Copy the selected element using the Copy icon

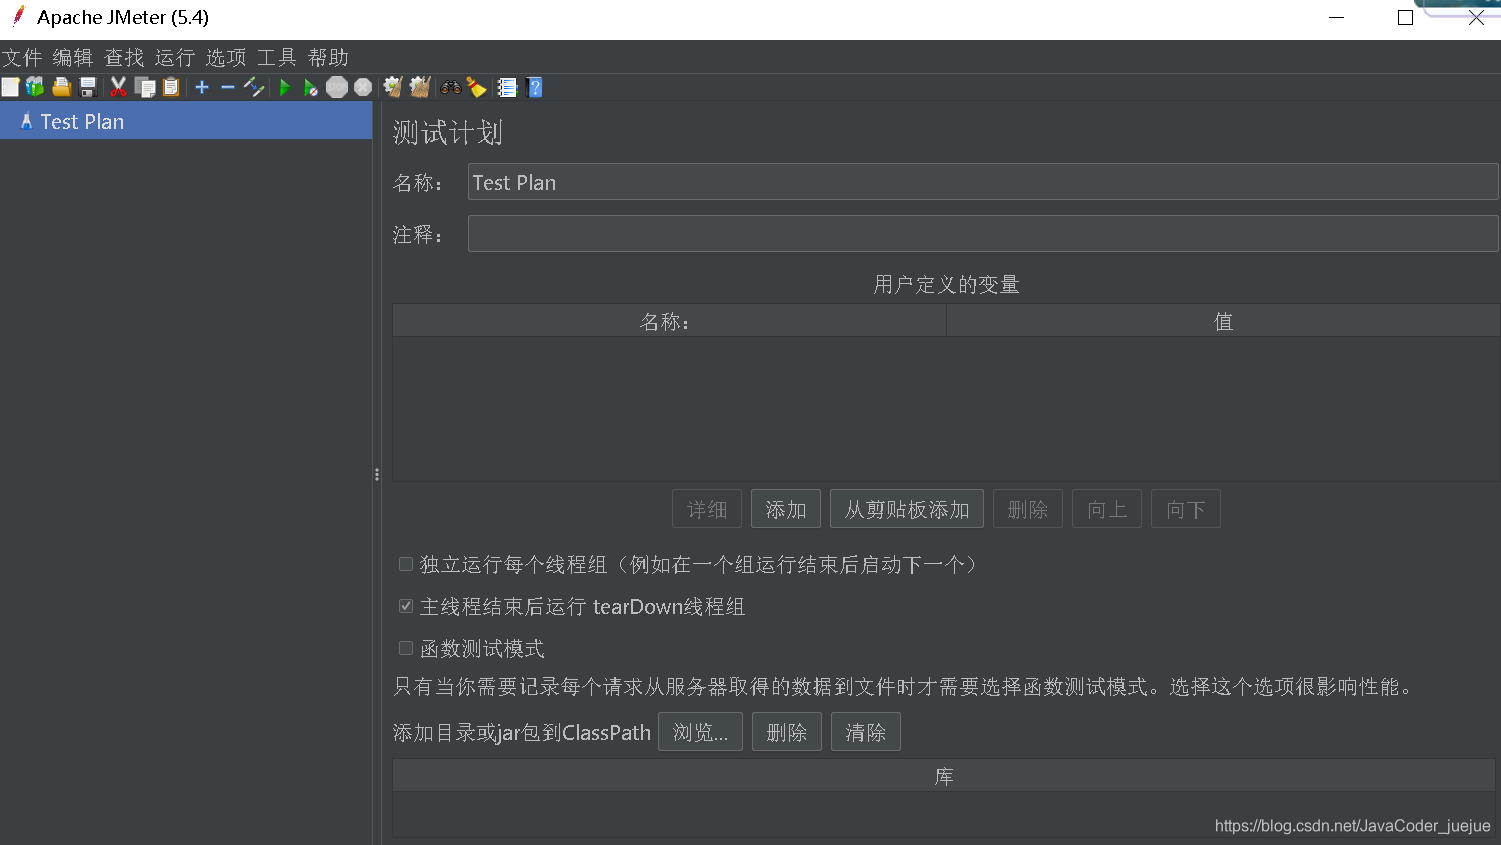145,87
